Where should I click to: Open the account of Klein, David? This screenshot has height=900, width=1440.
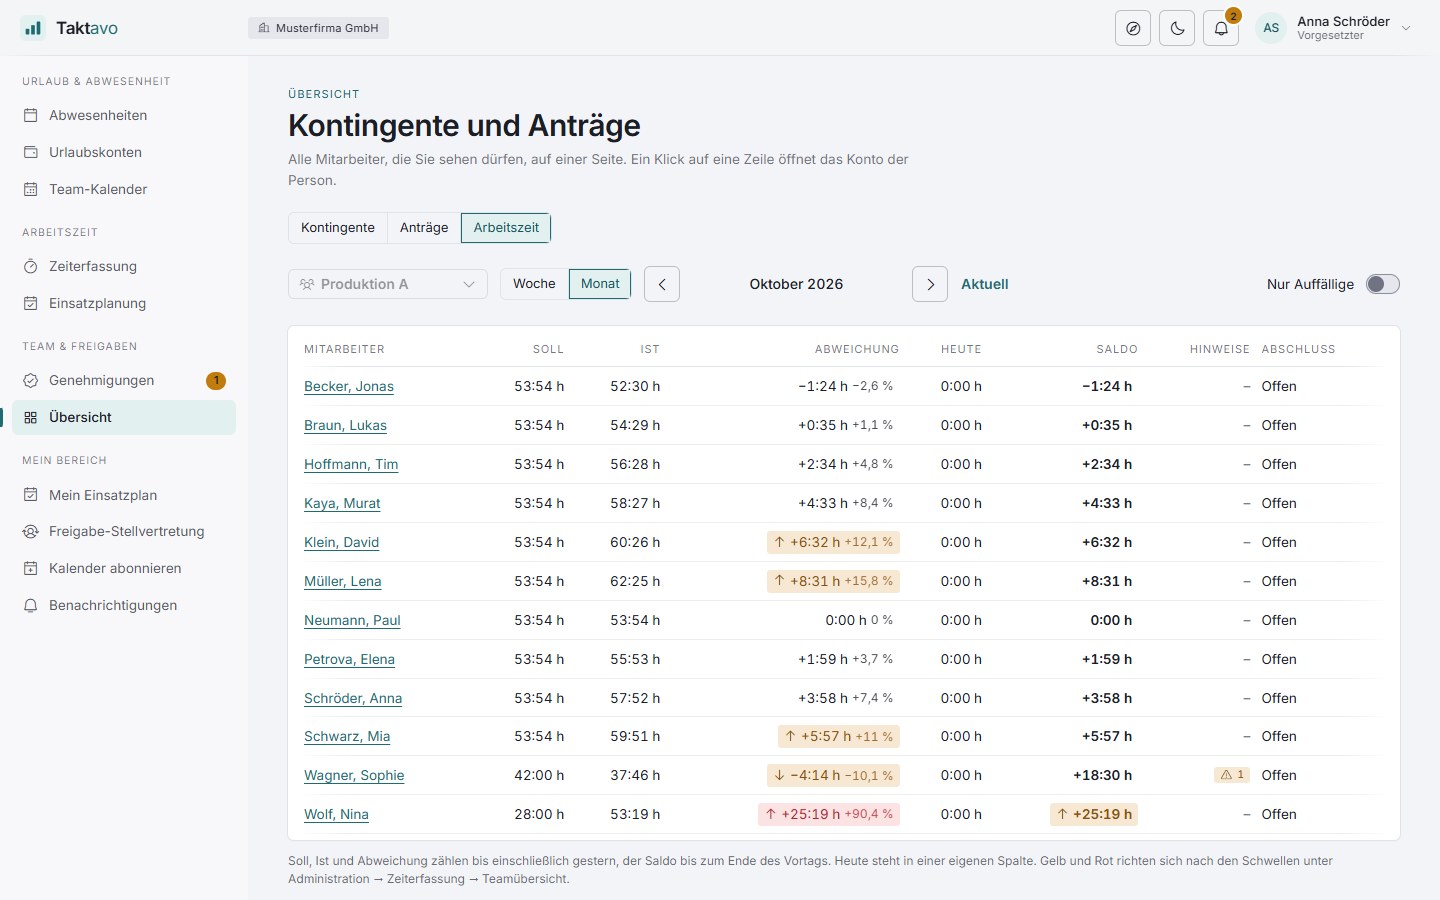[341, 542]
